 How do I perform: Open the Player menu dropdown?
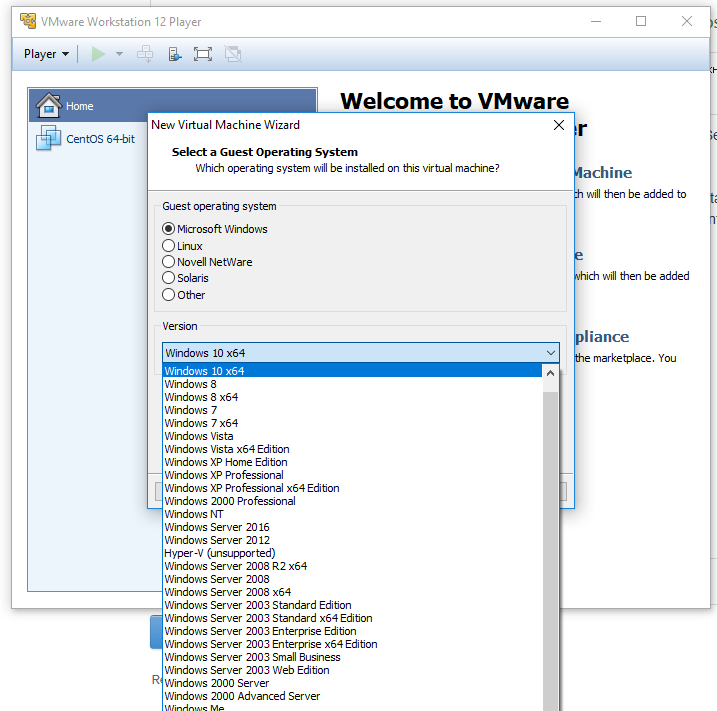tap(46, 54)
